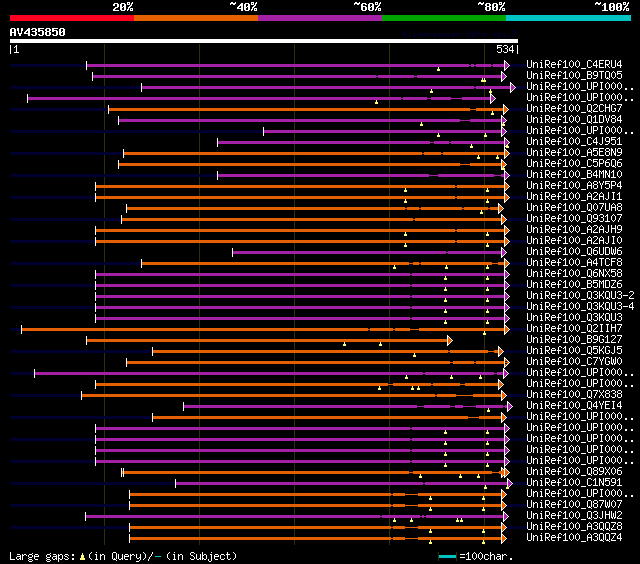The width and height of the screenshot is (640, 564).
Task: Open the UniRef100_Q87W07 entry
Action: coord(574,505)
